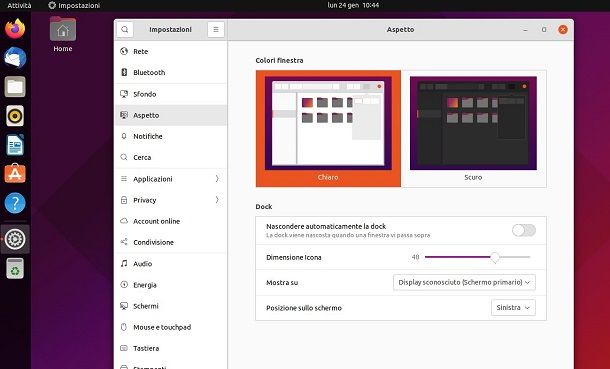Click the Notifiche bell icon
The width and height of the screenshot is (610, 369).
tap(124, 136)
